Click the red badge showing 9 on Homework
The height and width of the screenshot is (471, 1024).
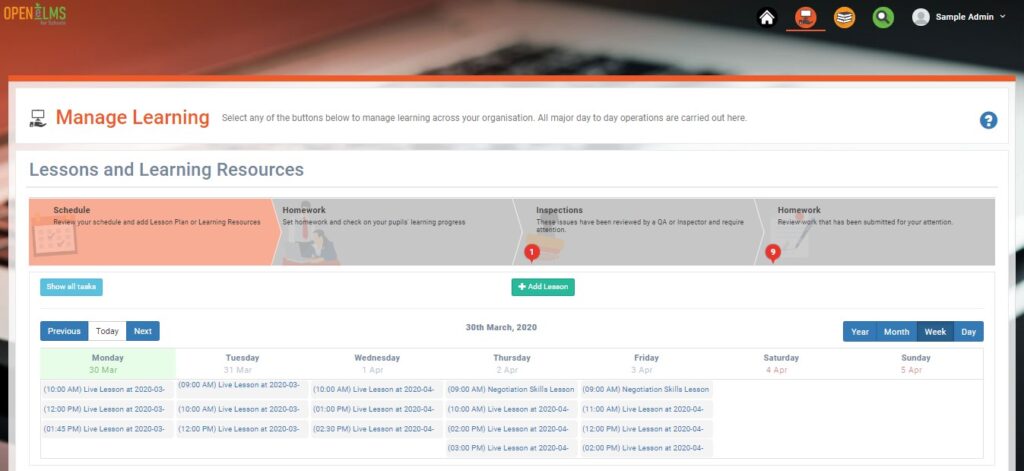773,252
